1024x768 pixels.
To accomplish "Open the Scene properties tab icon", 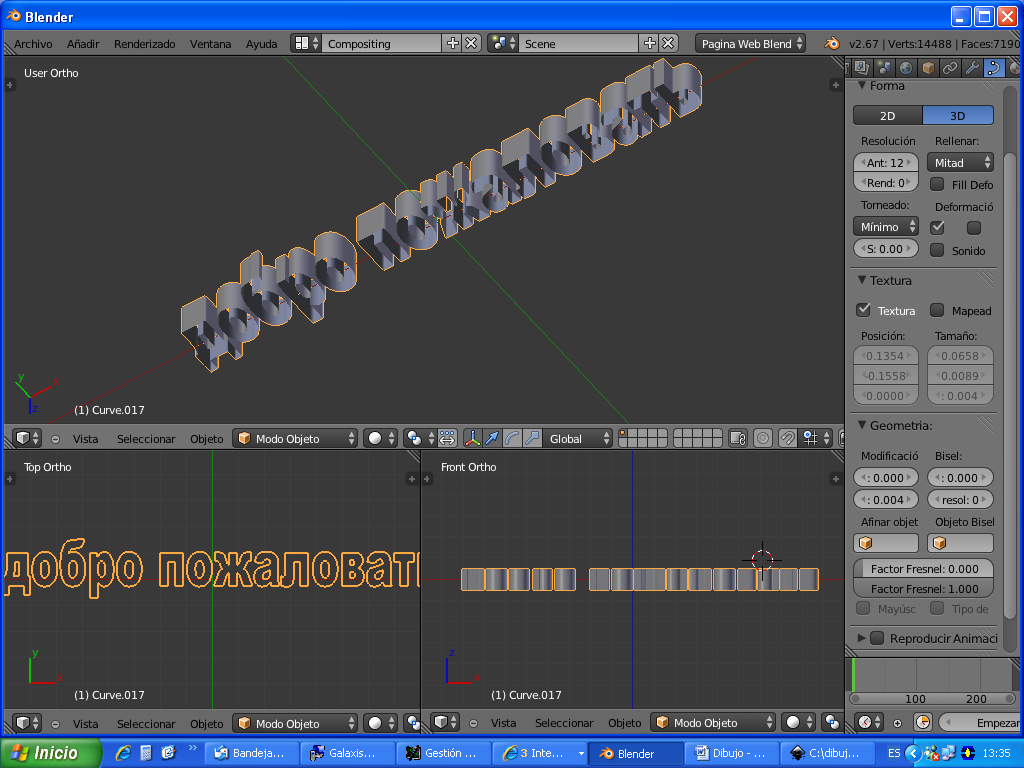I will coord(884,67).
